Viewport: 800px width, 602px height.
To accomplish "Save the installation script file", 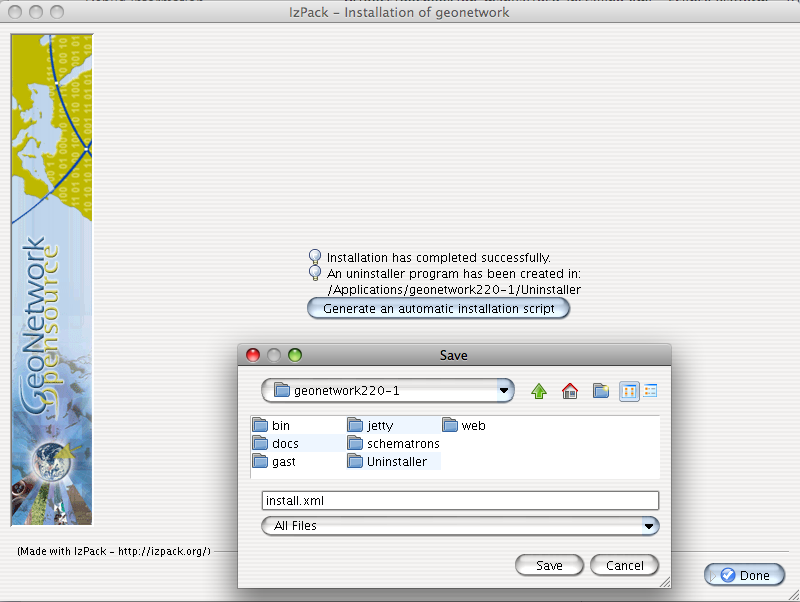I will pyautogui.click(x=549, y=565).
